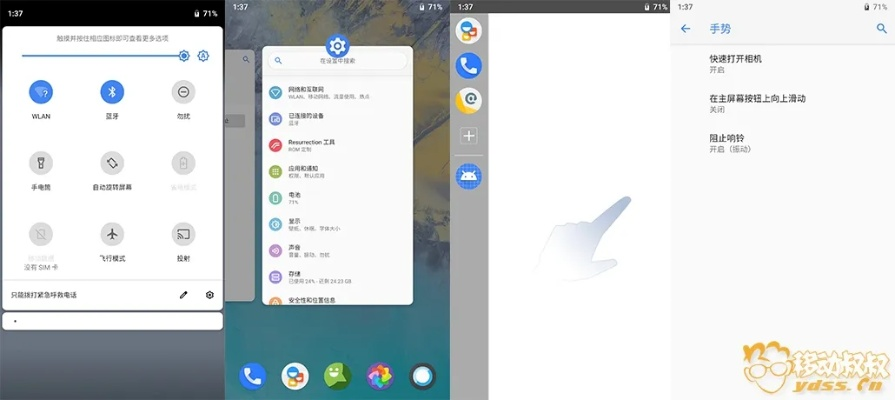Click the 手势 page title
The height and width of the screenshot is (400, 895).
pyautogui.click(x=720, y=29)
